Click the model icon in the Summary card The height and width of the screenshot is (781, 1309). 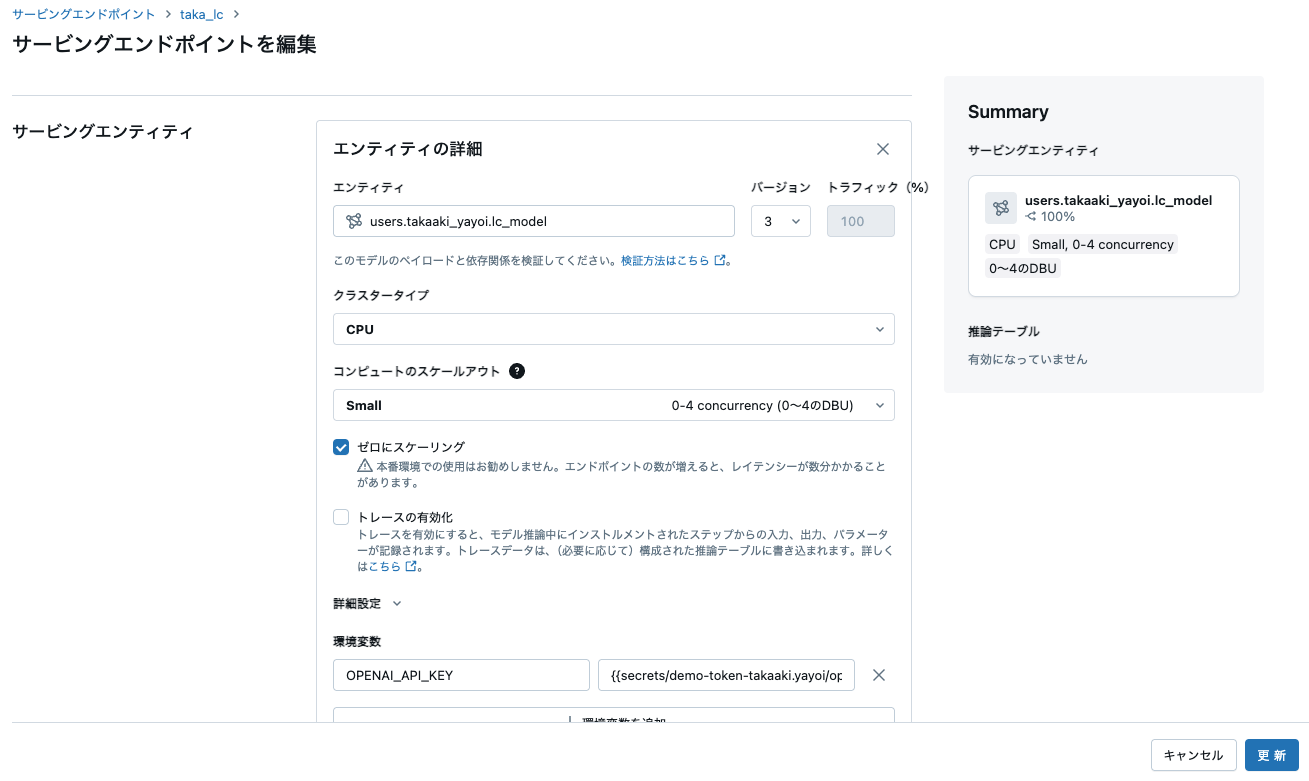(x=1000, y=208)
